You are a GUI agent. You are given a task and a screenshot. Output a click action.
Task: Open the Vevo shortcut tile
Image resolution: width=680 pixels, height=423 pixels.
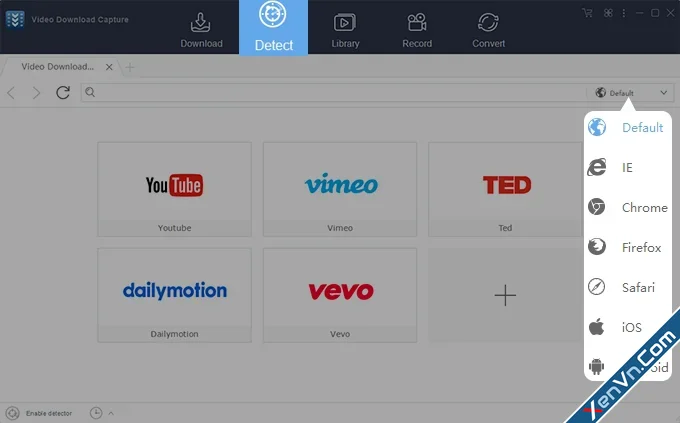(x=340, y=295)
